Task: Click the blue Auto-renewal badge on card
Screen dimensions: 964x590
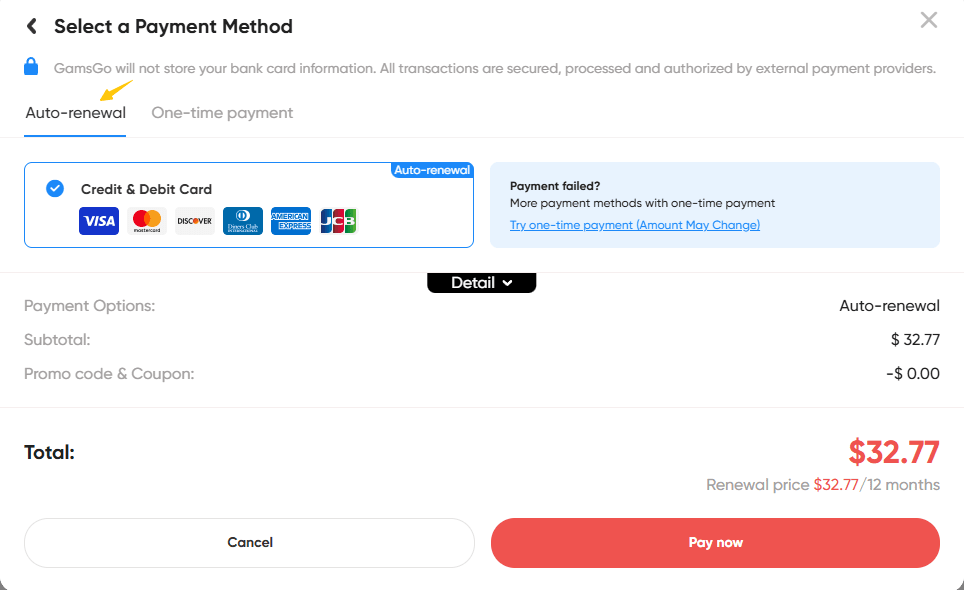Action: [x=432, y=170]
